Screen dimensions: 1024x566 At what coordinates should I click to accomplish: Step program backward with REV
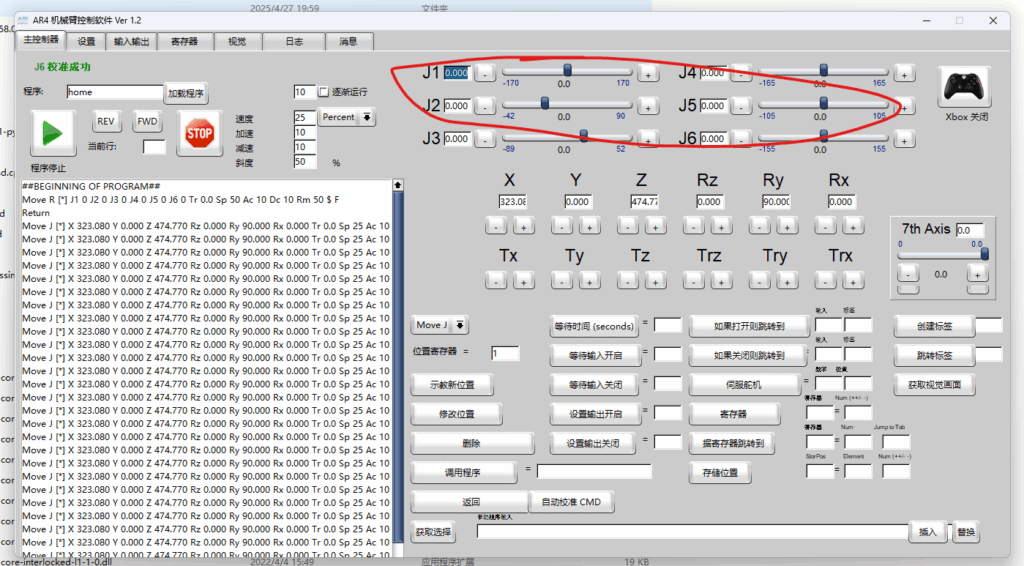pos(108,121)
